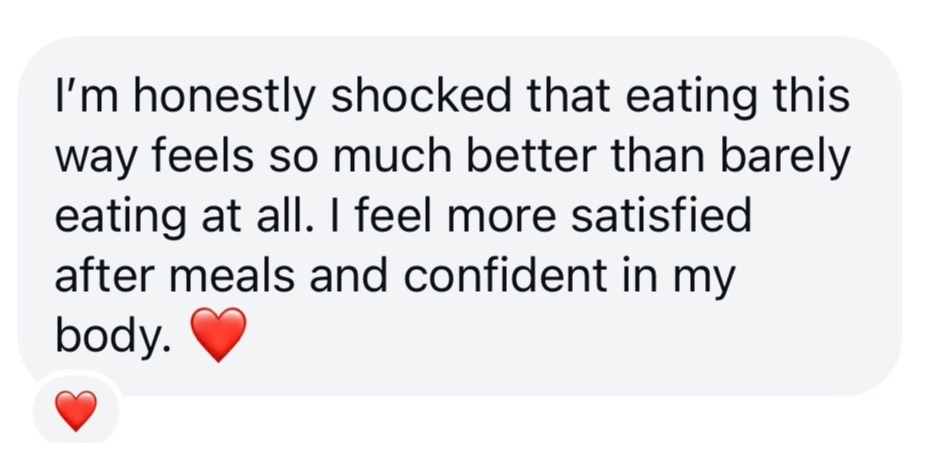Tap the word "body." on the last line
The width and height of the screenshot is (935, 457).
coord(114,336)
